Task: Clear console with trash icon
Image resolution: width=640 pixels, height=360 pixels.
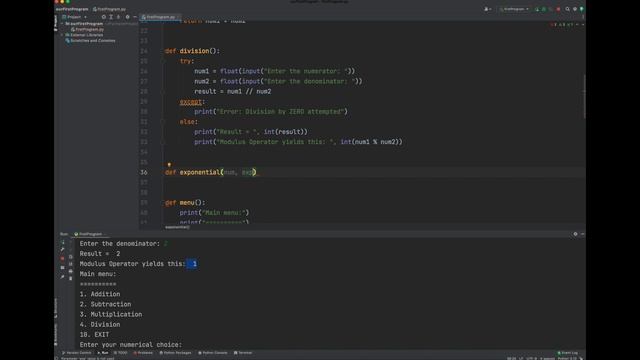Action: [x=71, y=278]
